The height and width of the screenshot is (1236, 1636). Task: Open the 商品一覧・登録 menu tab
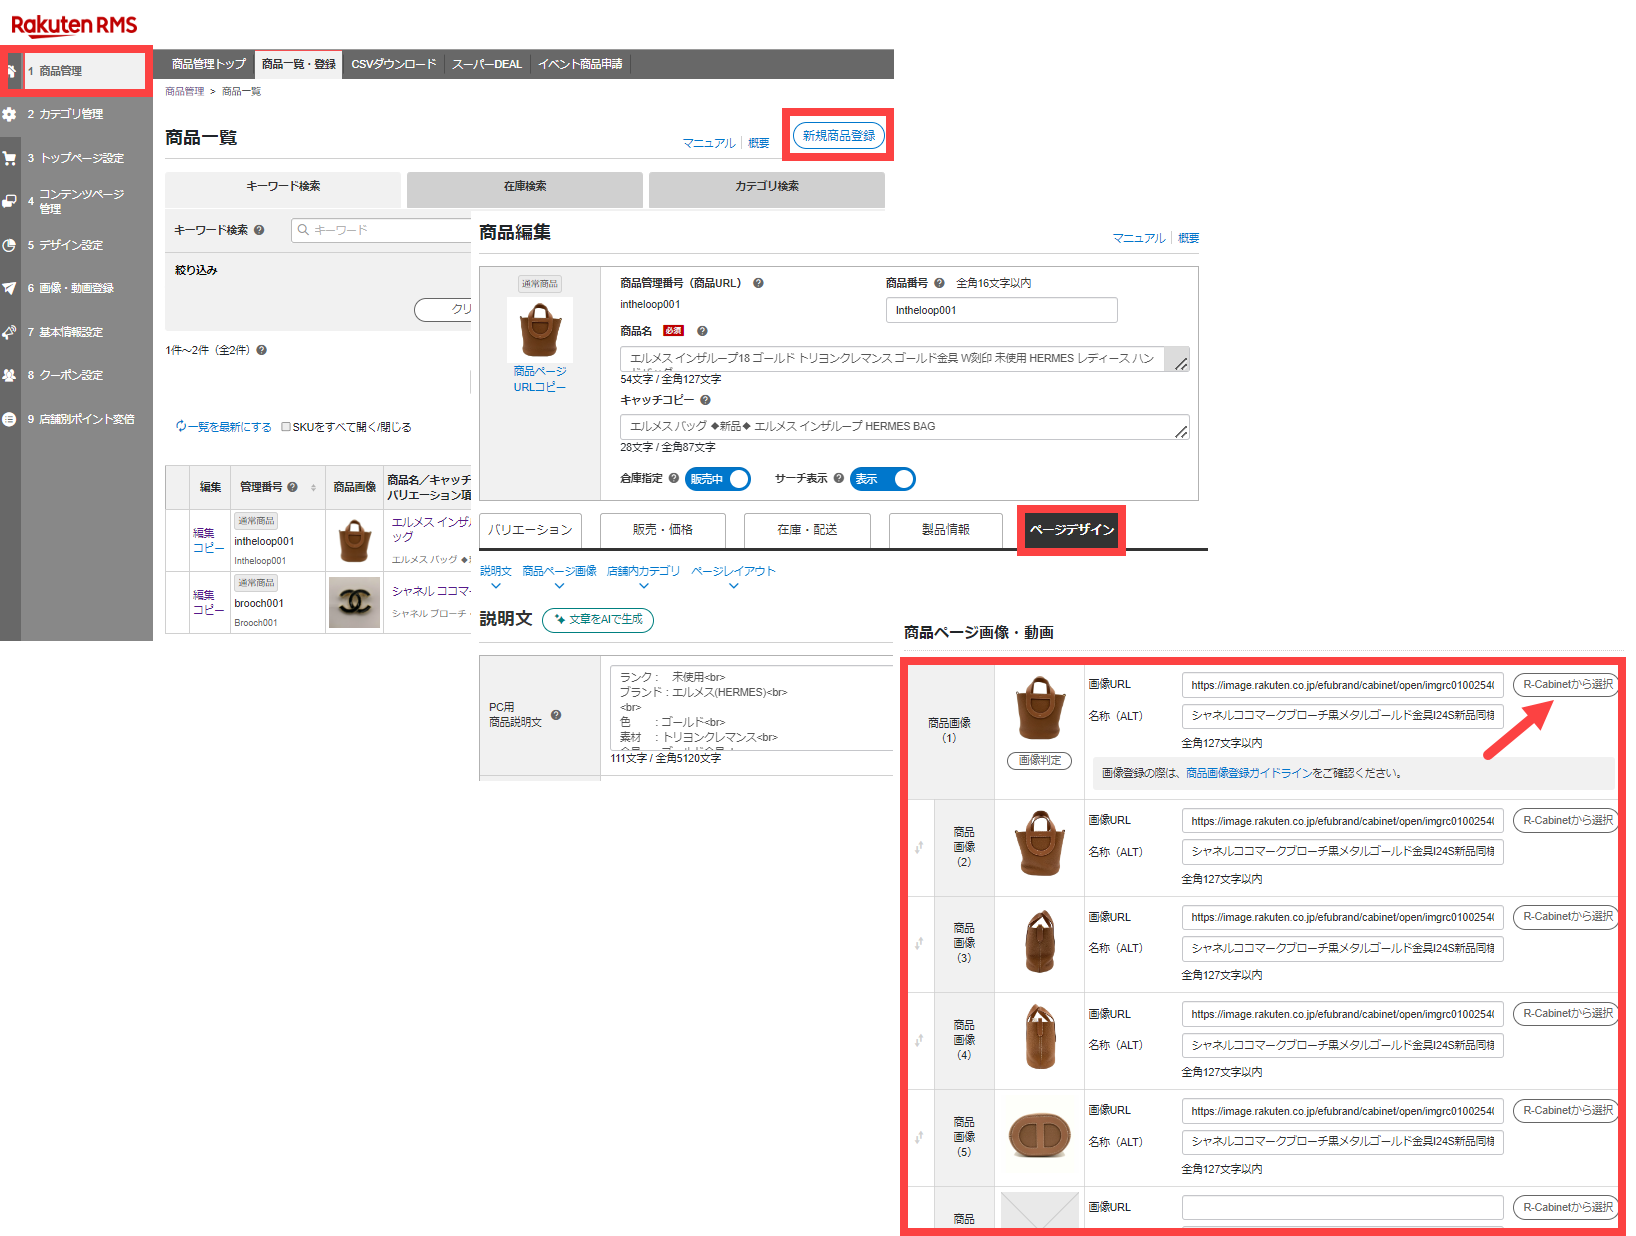click(299, 64)
